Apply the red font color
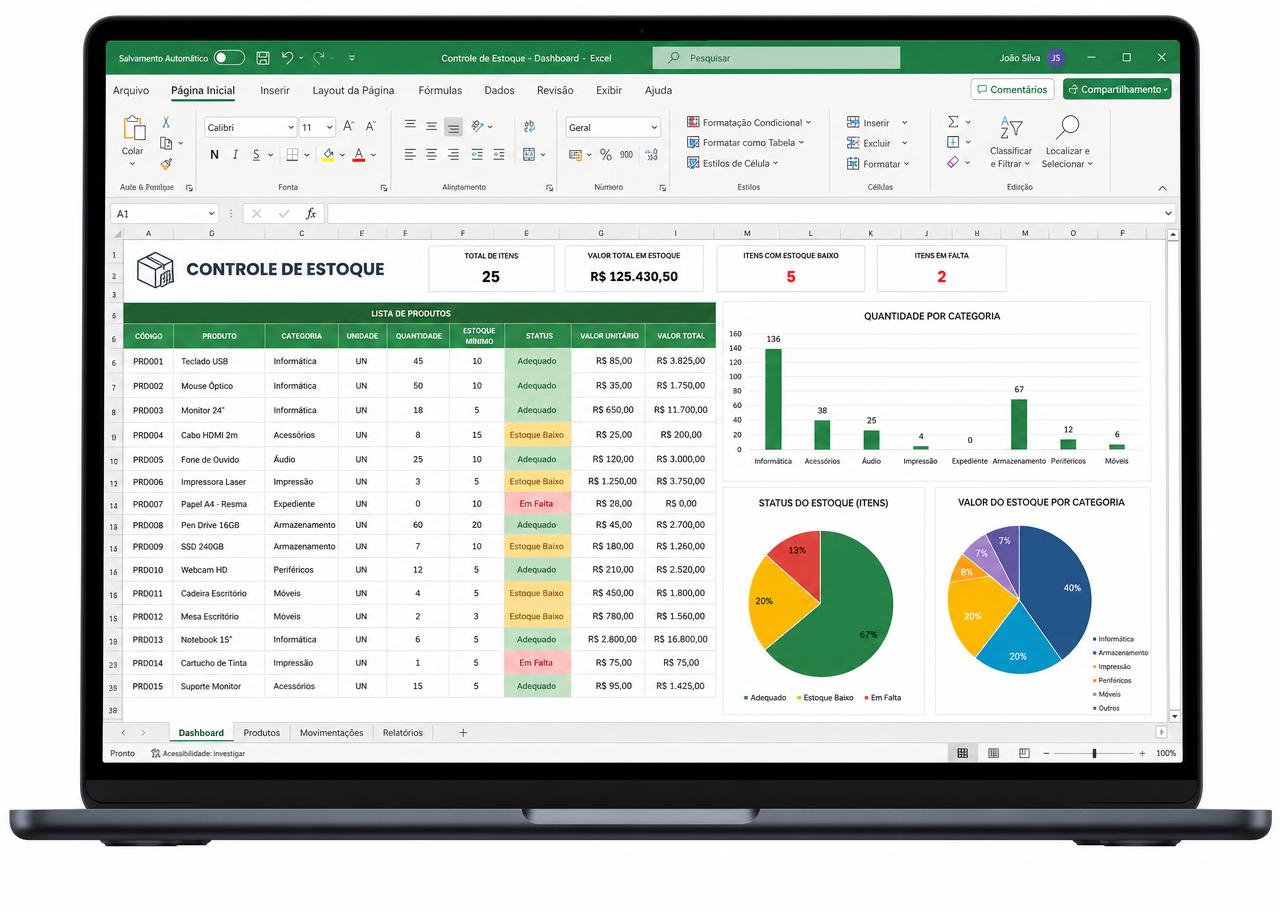 (x=357, y=155)
